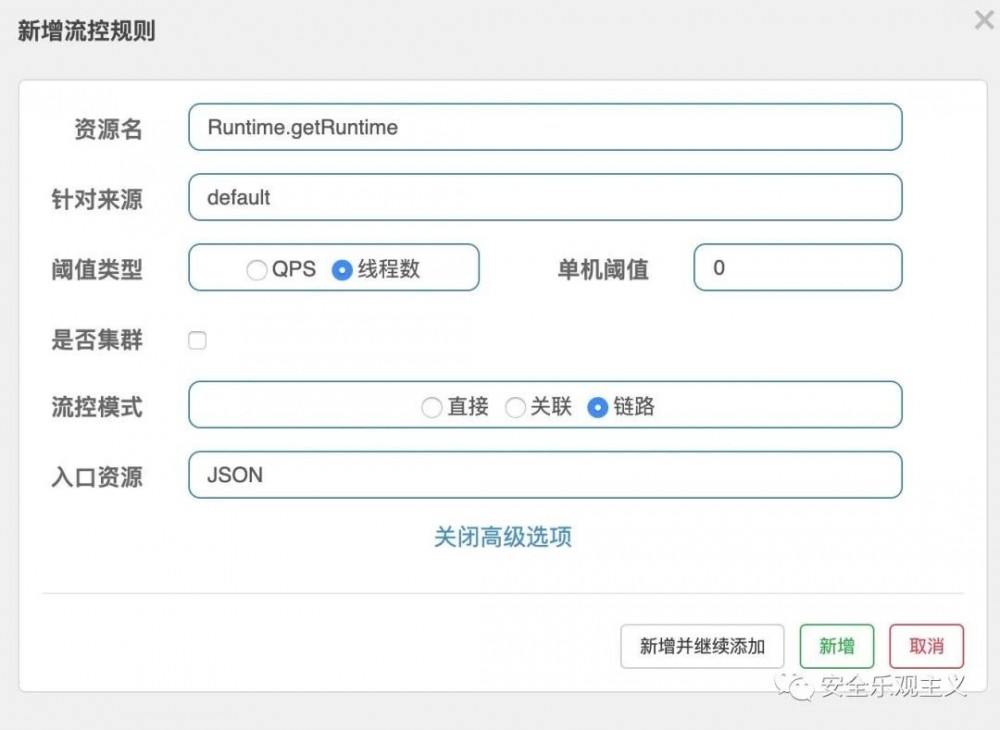Click the 是否集群 label text
The image size is (1000, 730).
[x=97, y=340]
